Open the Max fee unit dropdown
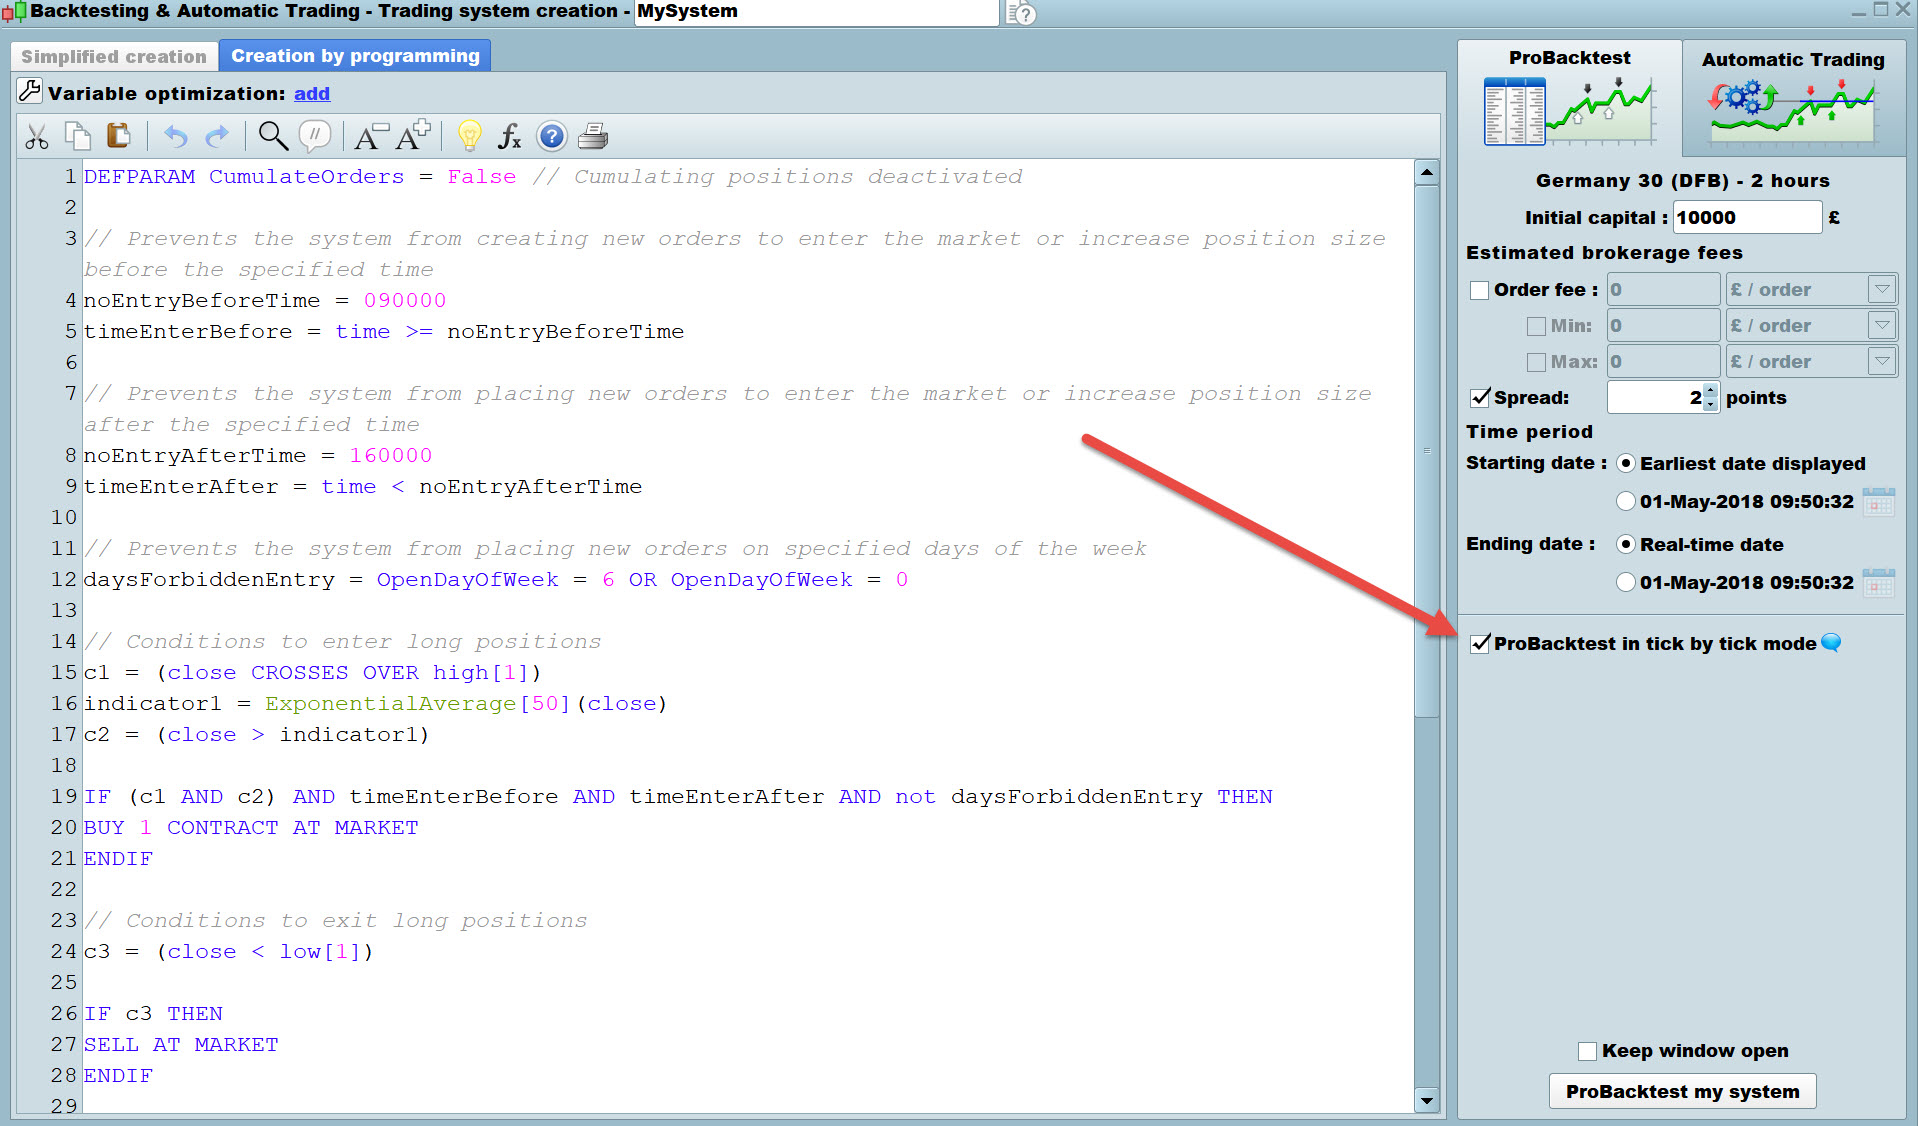 (1882, 362)
